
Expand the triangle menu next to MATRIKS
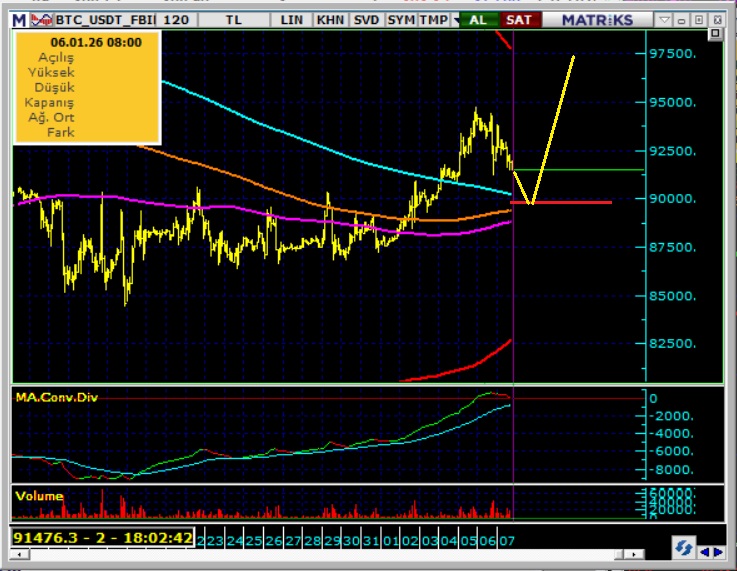[x=664, y=19]
